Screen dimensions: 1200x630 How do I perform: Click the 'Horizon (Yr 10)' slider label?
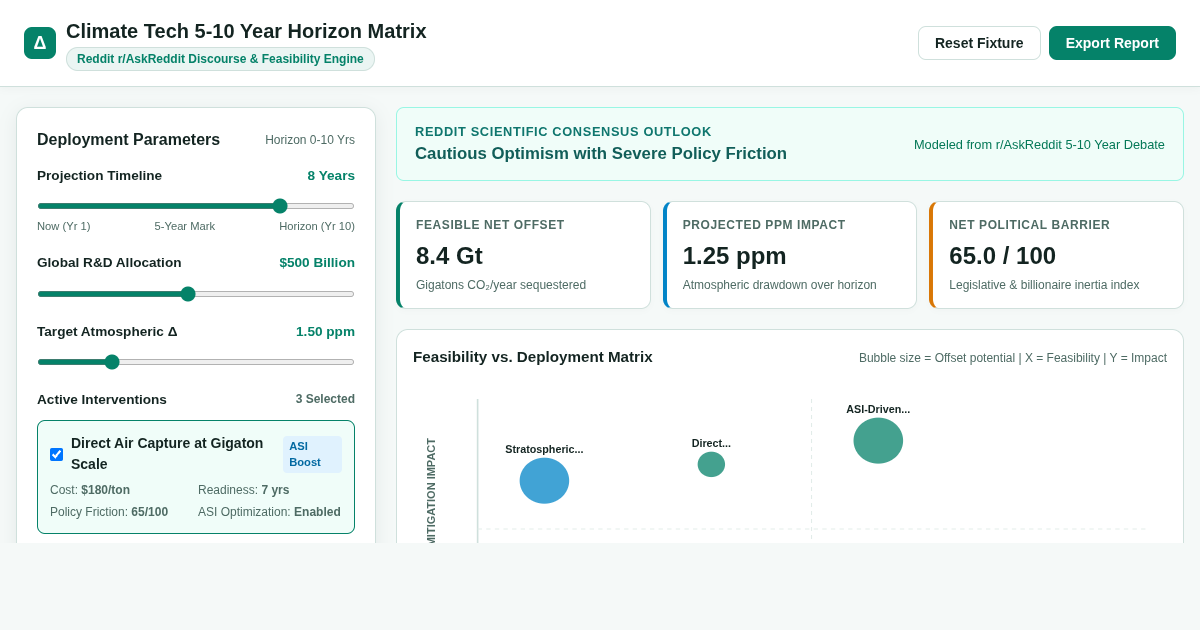coord(317,226)
